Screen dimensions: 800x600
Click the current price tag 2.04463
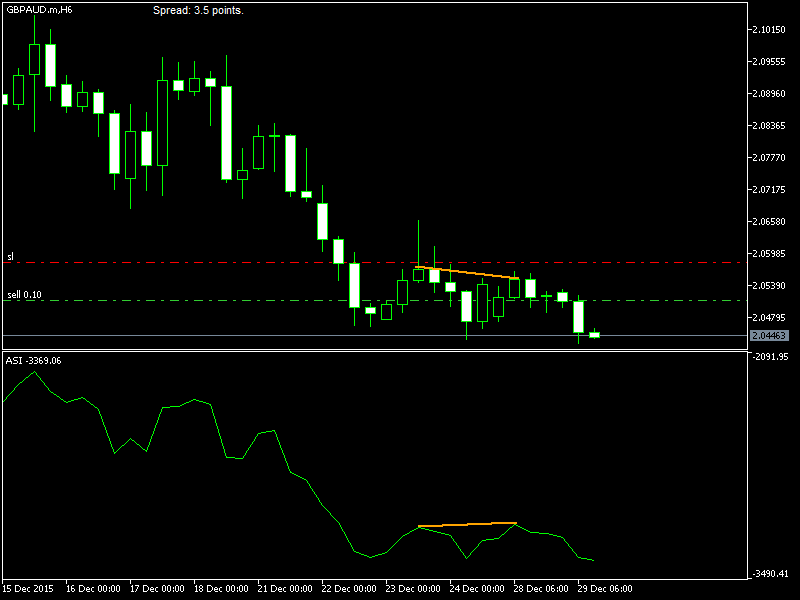pyautogui.click(x=769, y=336)
